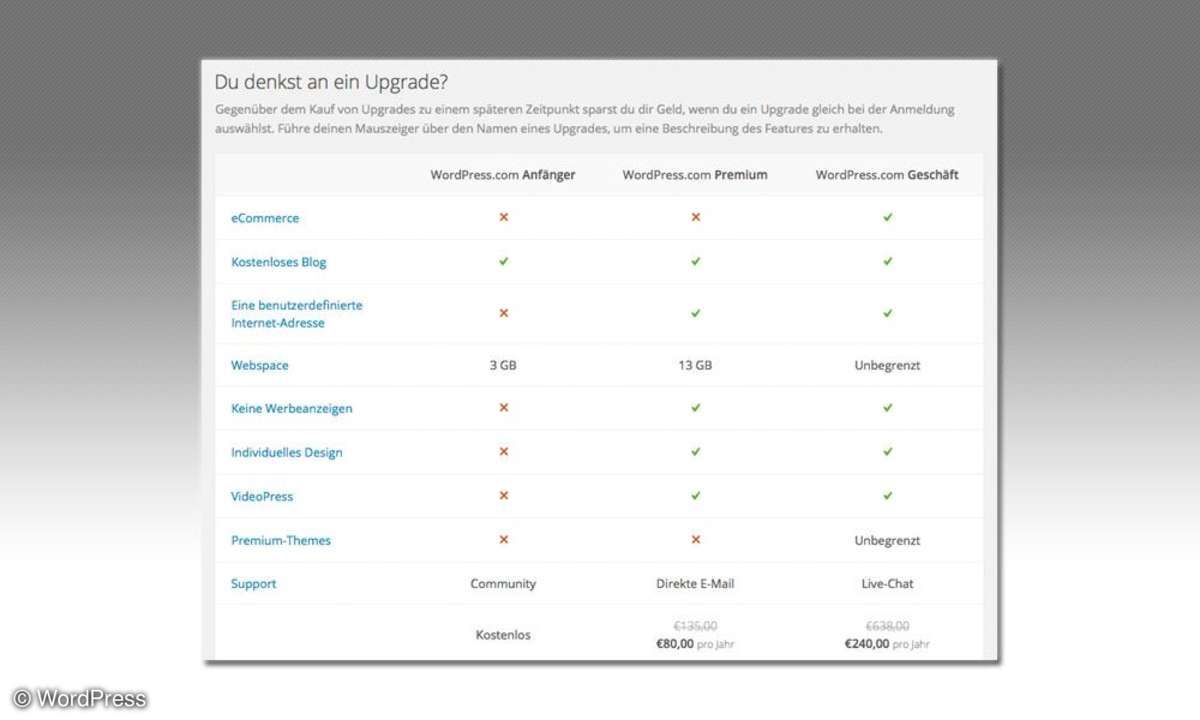Open the Kostenloses Blog feature link
Image resolution: width=1200 pixels, height=720 pixels.
tap(279, 262)
